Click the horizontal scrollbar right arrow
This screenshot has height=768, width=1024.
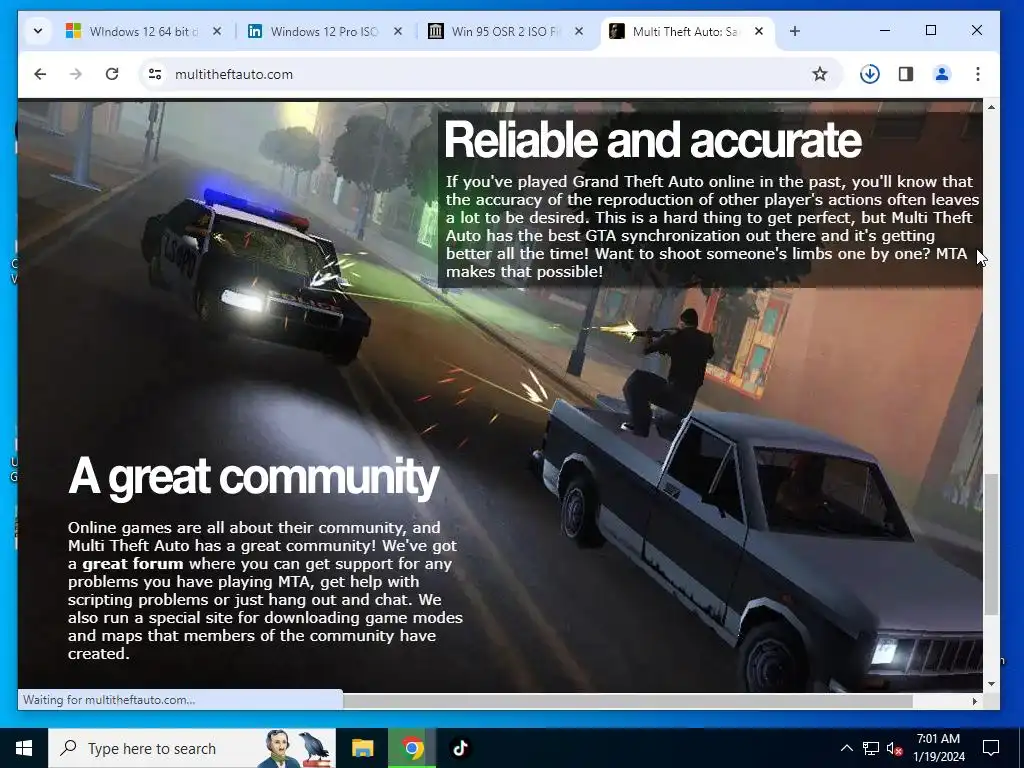coord(974,701)
